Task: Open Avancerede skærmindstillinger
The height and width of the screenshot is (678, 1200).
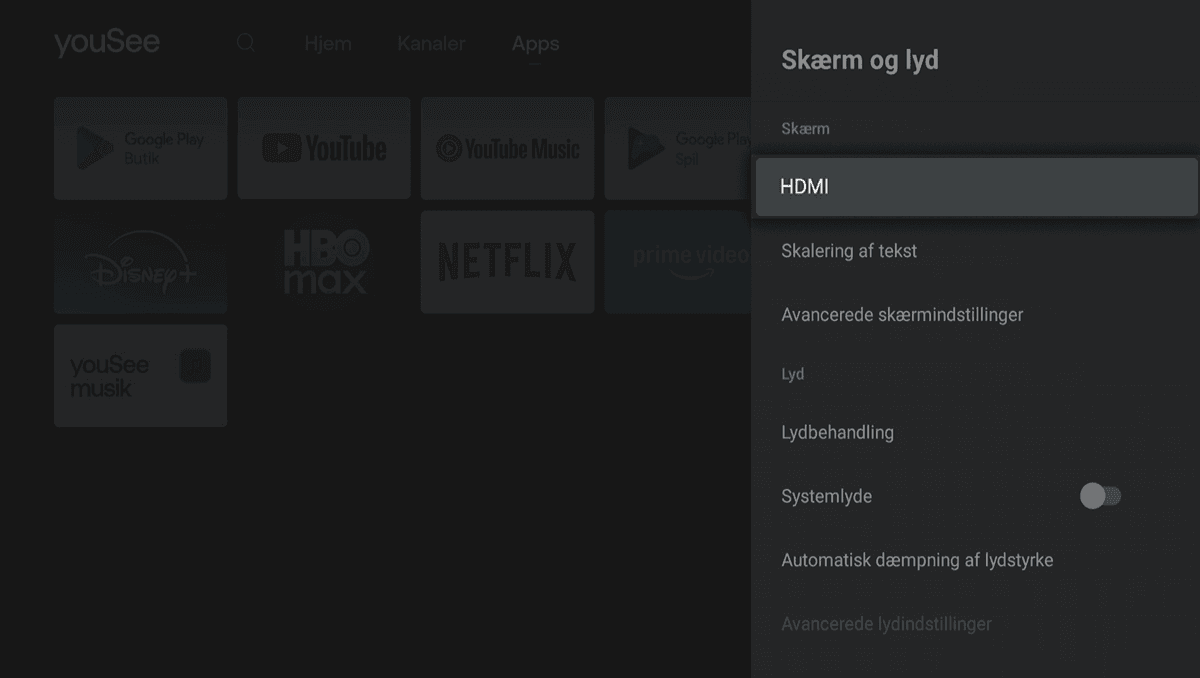Action: (903, 314)
